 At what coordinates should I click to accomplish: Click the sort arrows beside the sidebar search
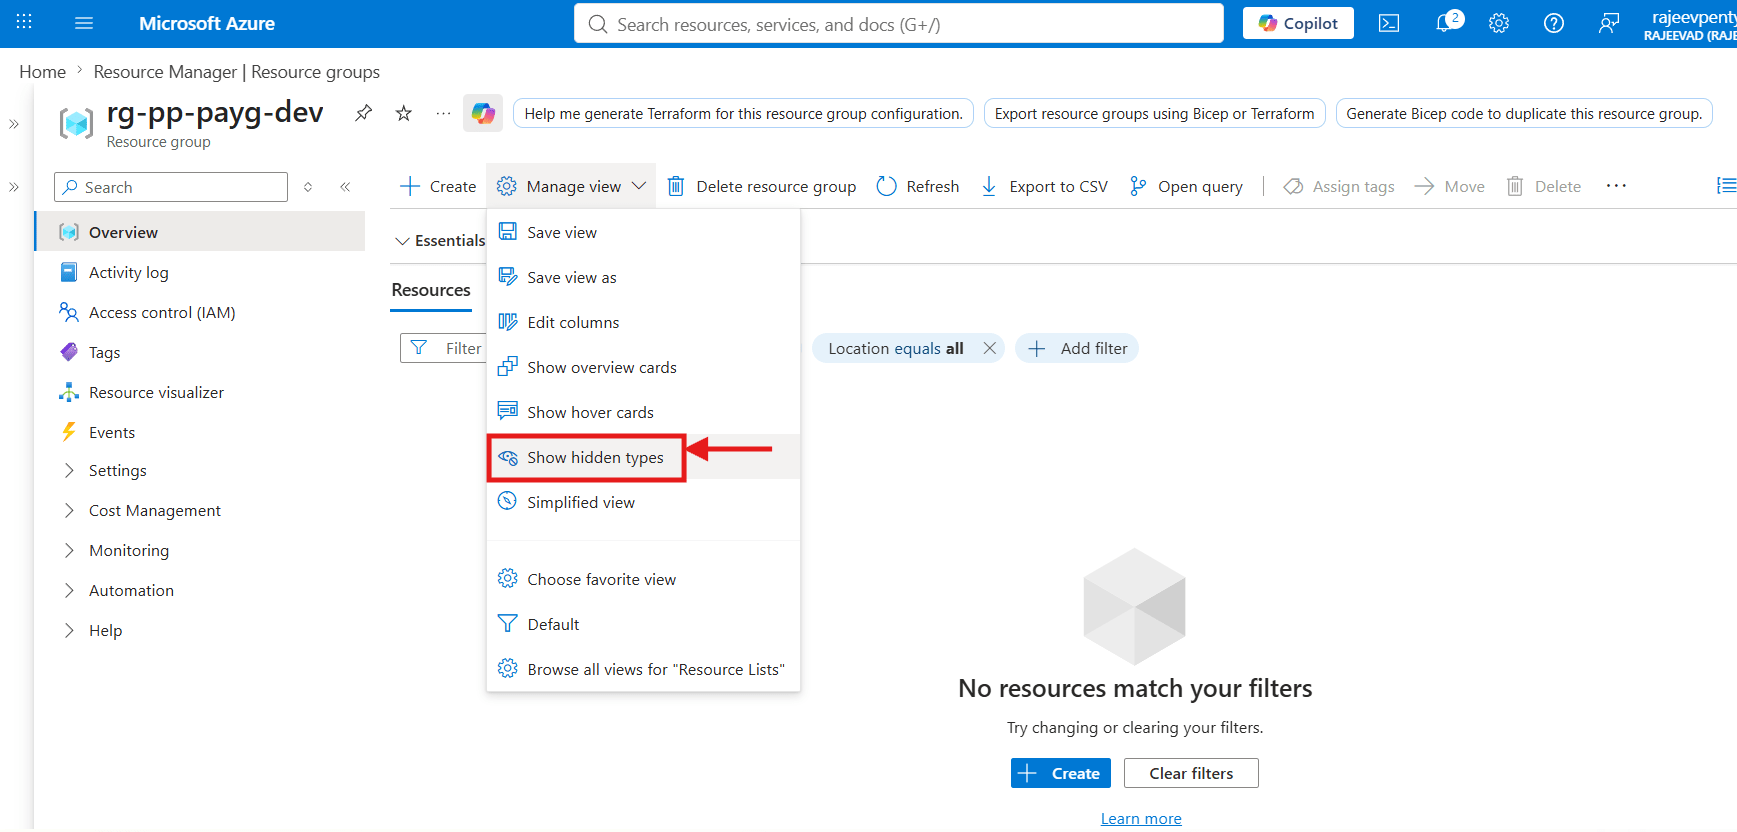pos(308,187)
